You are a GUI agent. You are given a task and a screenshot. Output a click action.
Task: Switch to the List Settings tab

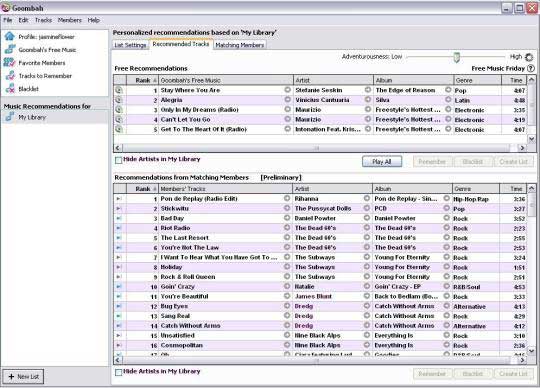(x=130, y=45)
